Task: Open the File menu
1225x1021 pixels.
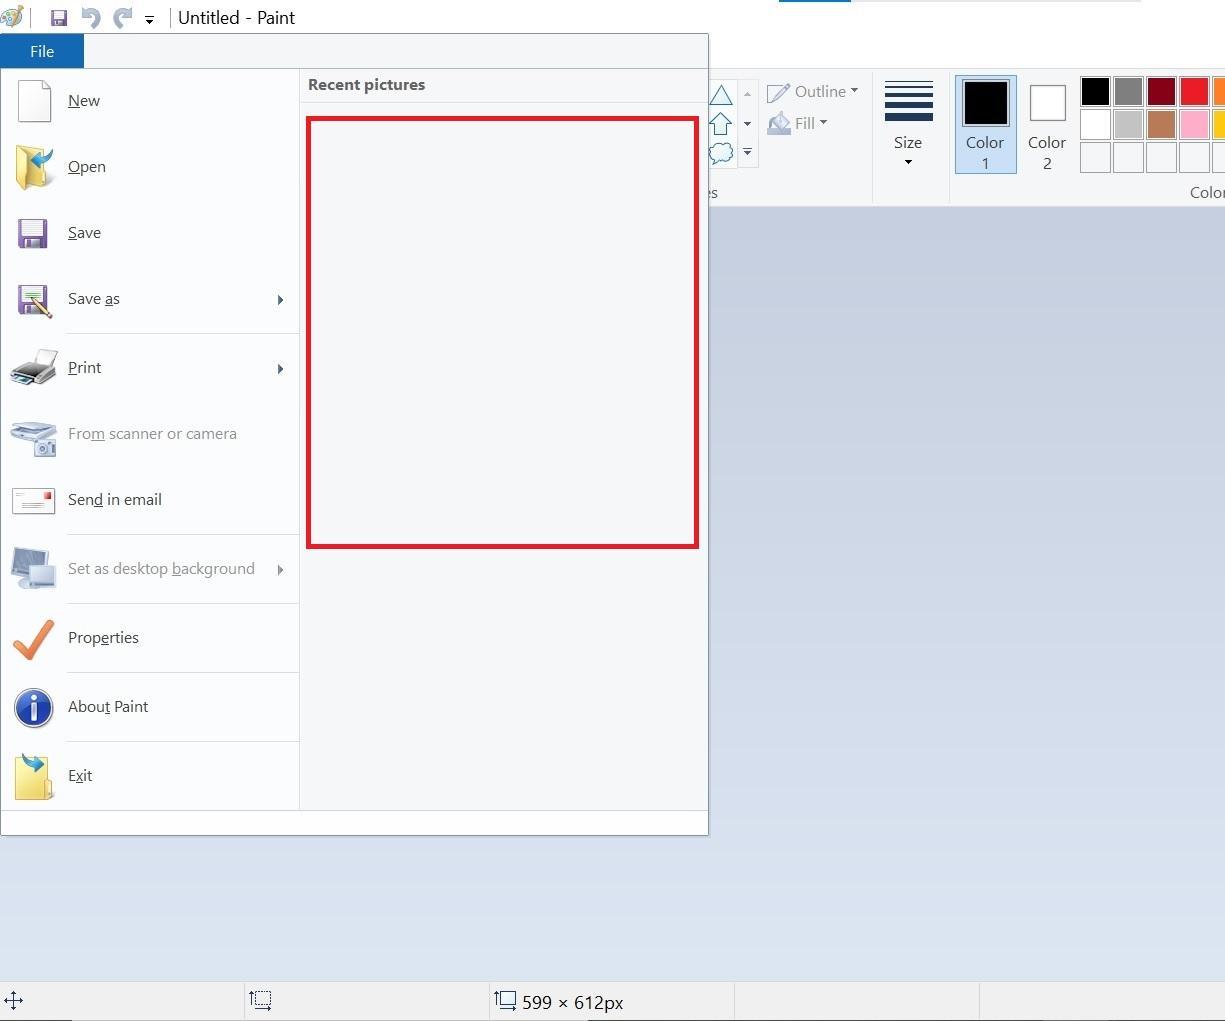Action: (x=42, y=51)
